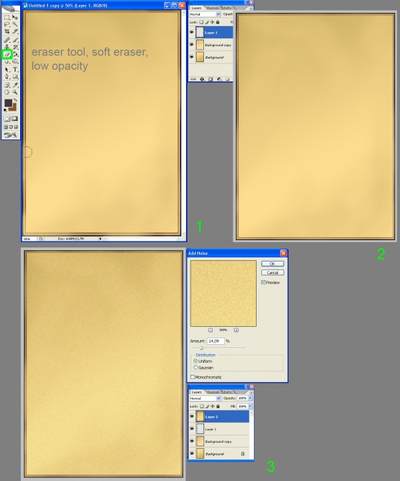Choose the Zoom tool in toolbox
400x481 pixels.
15,92
